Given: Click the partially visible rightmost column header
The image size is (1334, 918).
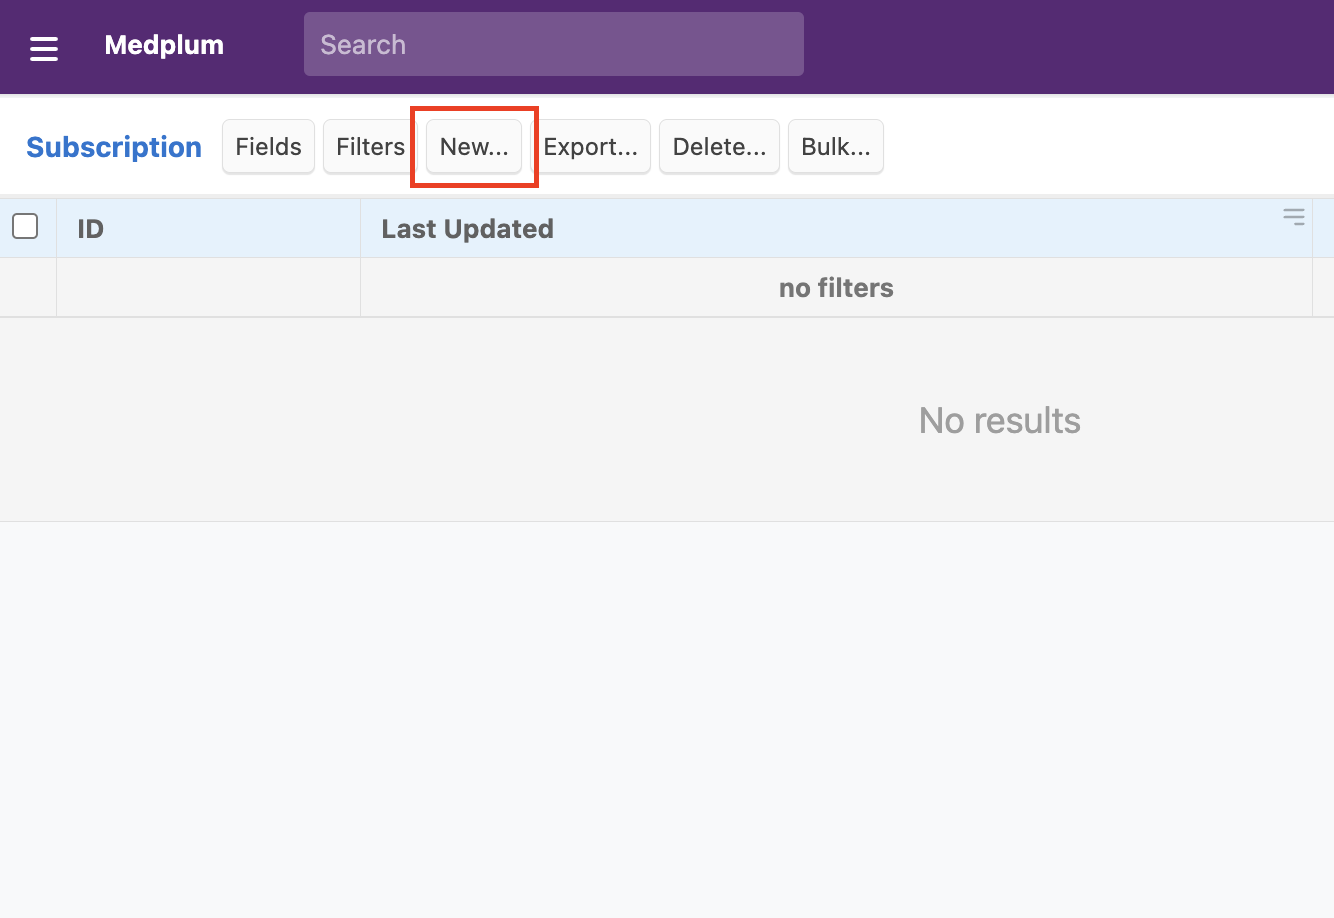Looking at the screenshot, I should 1324,229.
